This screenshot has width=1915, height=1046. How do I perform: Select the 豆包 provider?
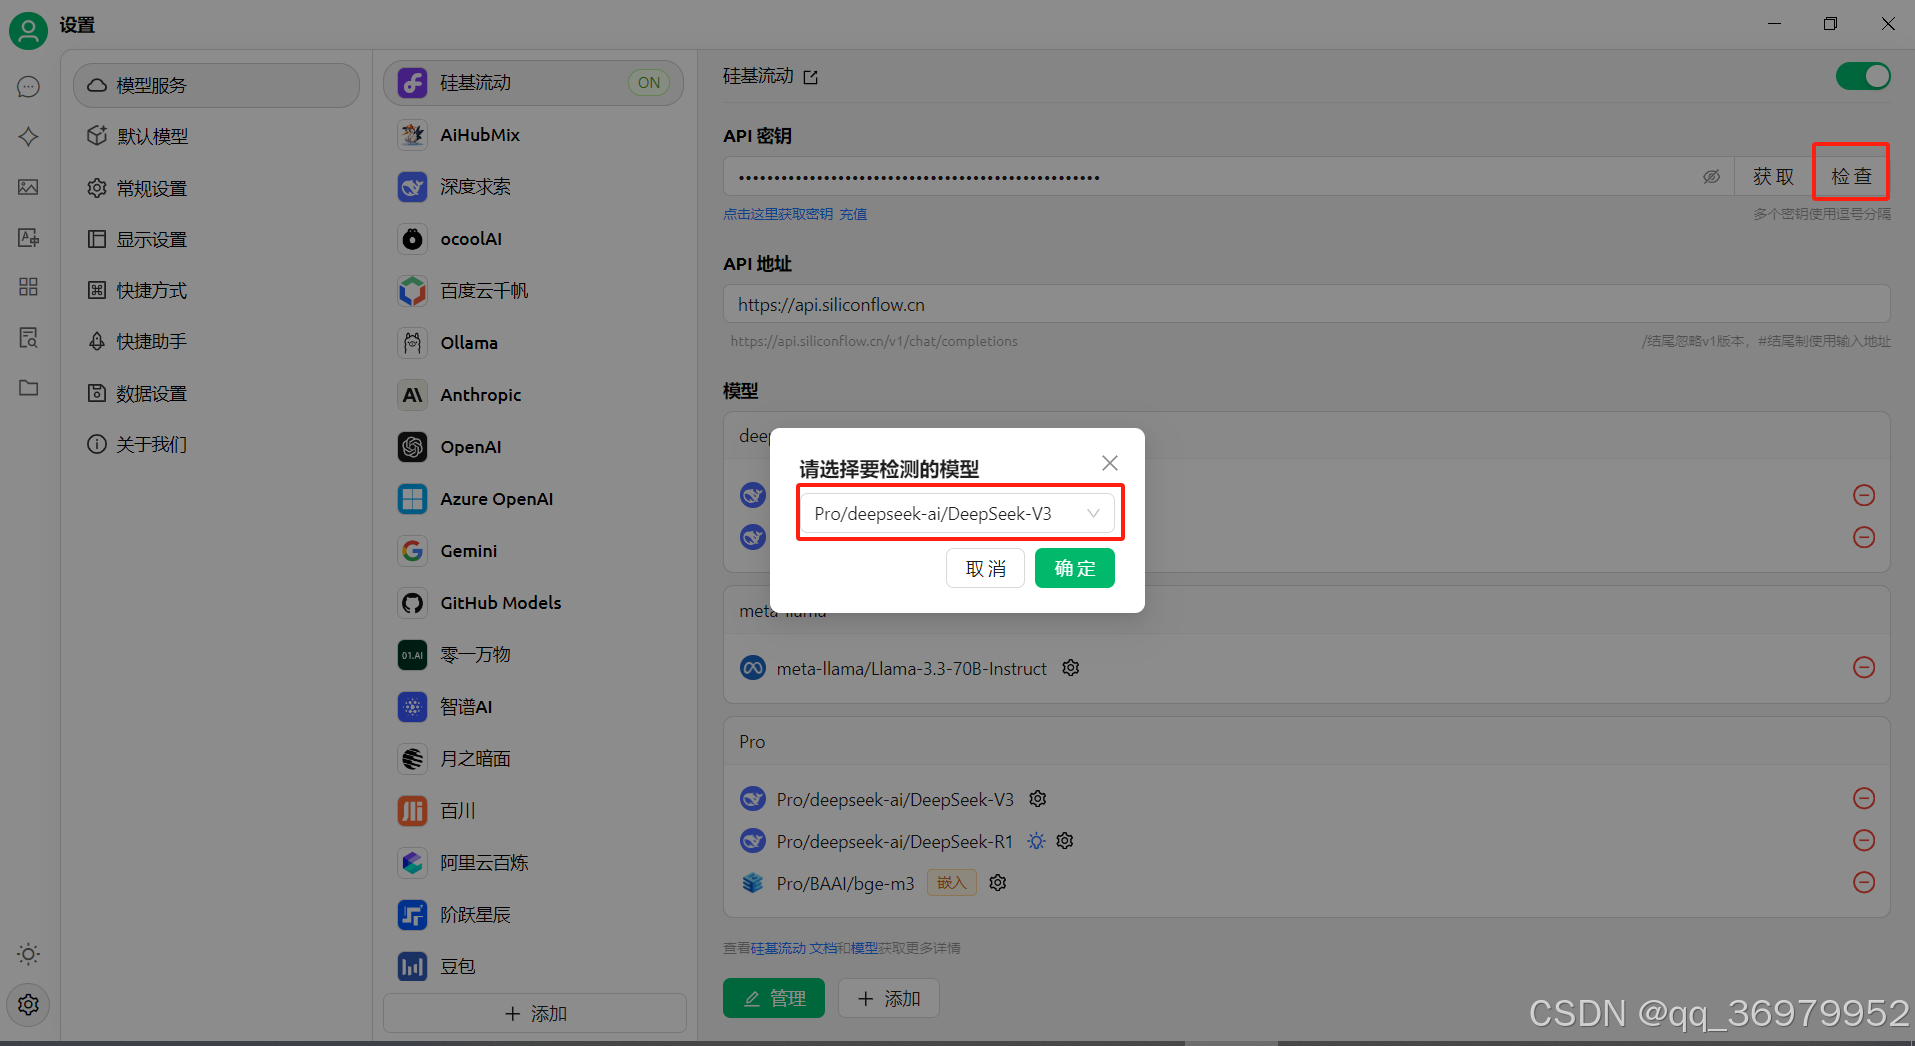tap(534, 967)
